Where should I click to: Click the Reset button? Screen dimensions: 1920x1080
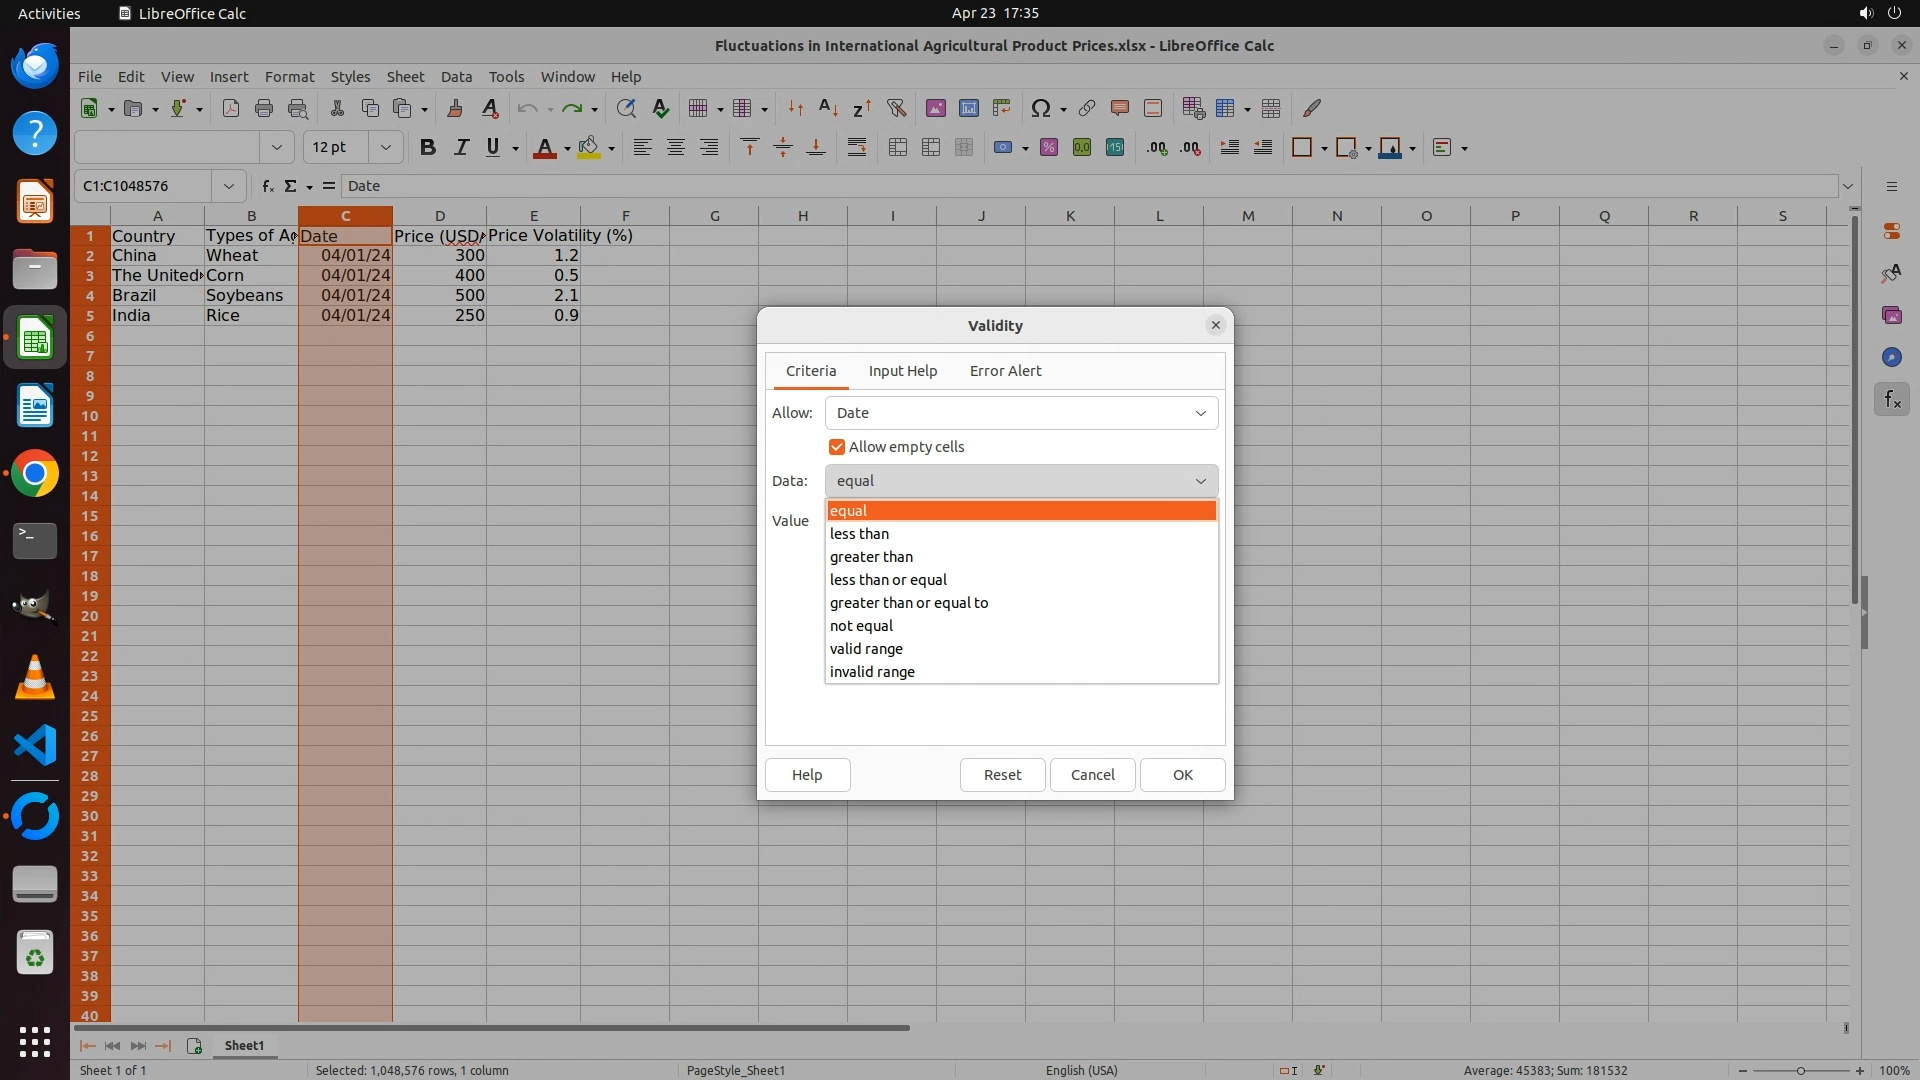click(x=1002, y=775)
